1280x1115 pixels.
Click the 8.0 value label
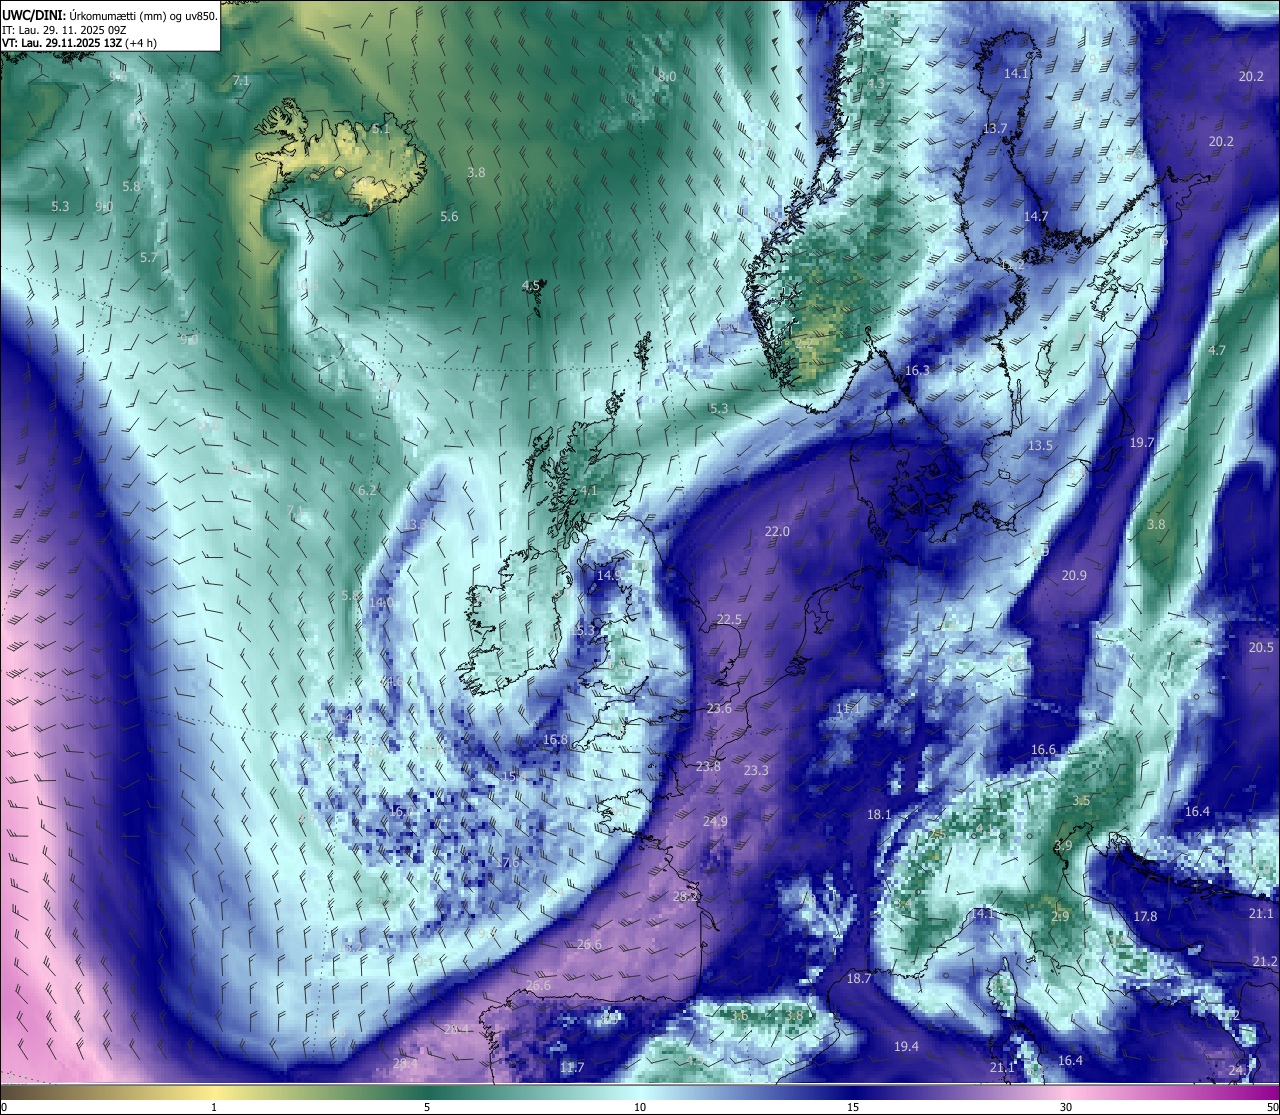pos(667,77)
